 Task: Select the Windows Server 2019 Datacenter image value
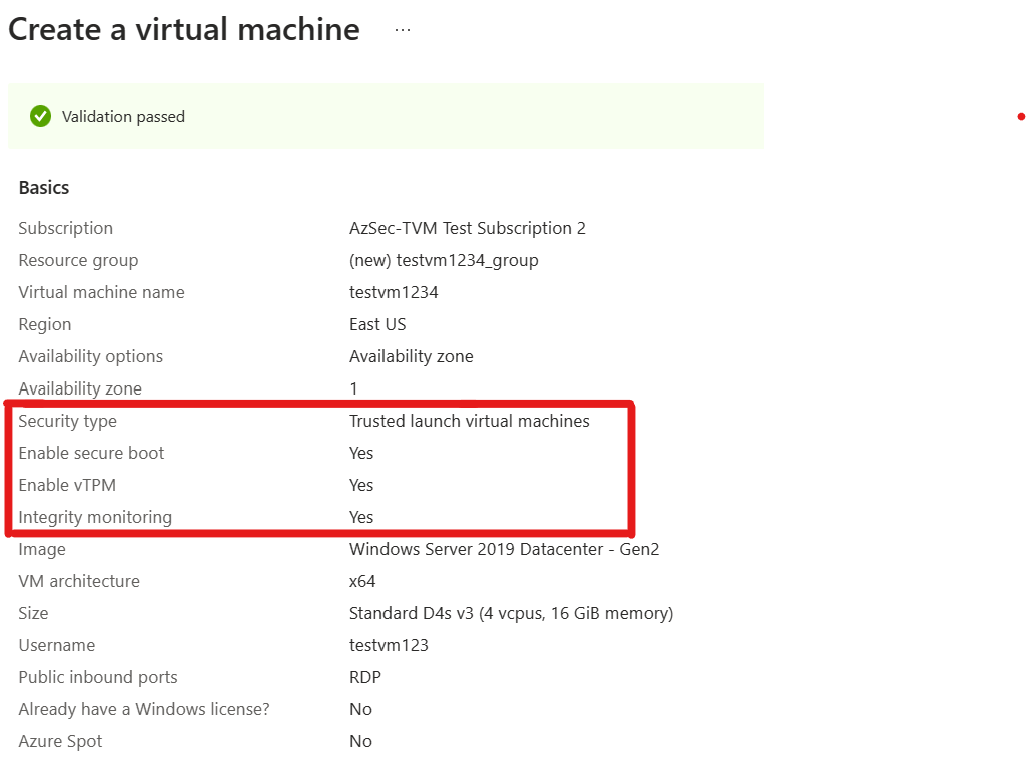coord(504,549)
